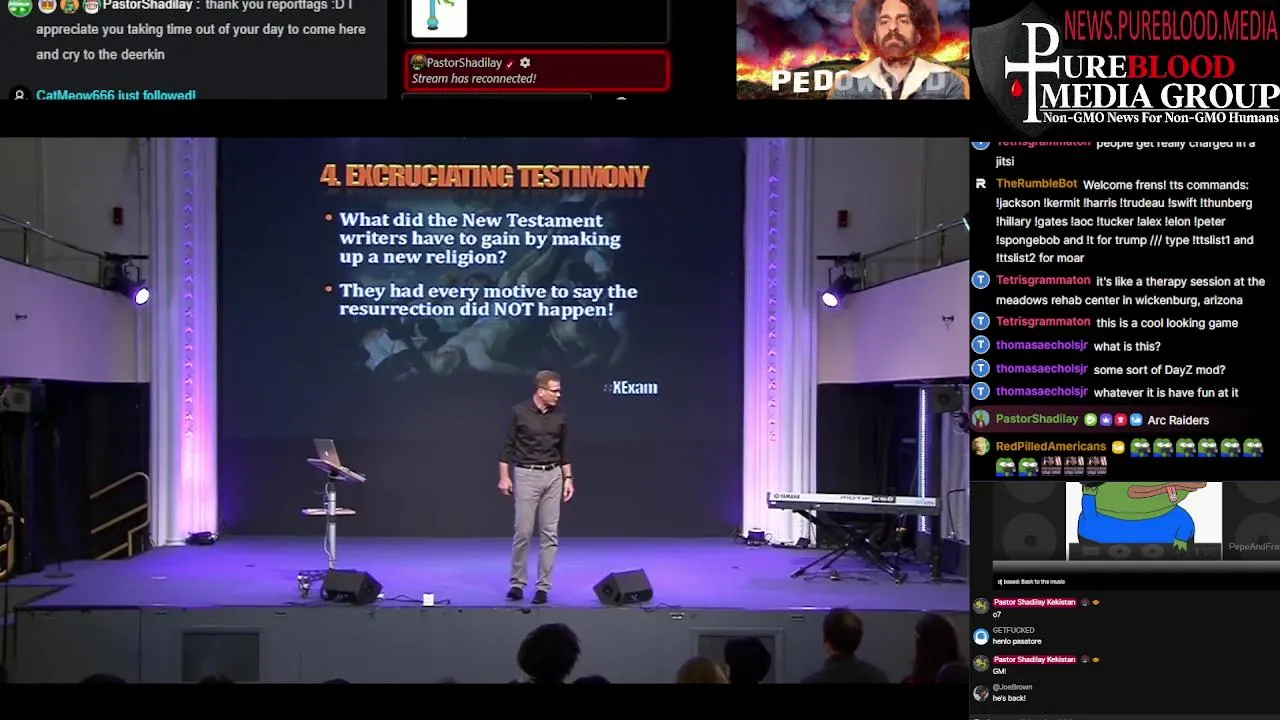Click the red checkmark badge next to PastorShadilay
Image resolution: width=1280 pixels, height=720 pixels.
(x=510, y=64)
